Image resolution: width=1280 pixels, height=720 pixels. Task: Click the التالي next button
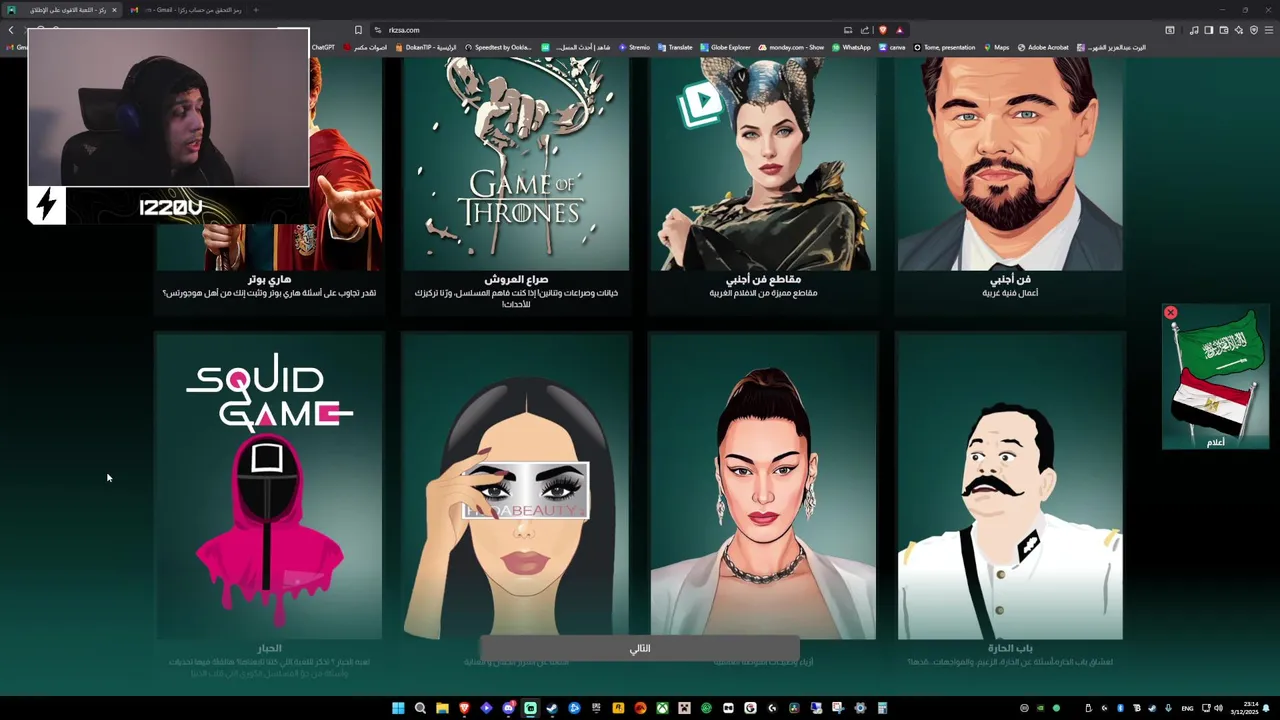tap(640, 648)
